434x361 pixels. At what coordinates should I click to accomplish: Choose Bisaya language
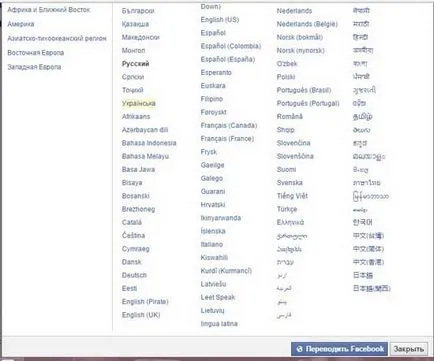pos(132,183)
